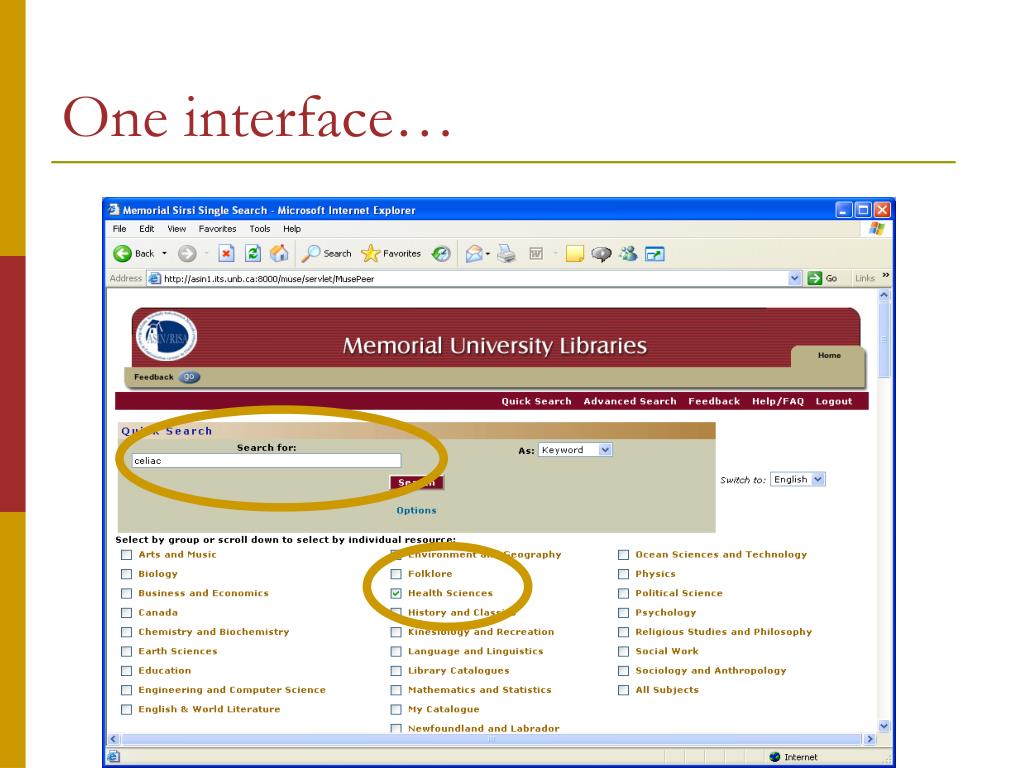1024x768 pixels.
Task: Click the Messenger people icon
Action: tap(628, 253)
